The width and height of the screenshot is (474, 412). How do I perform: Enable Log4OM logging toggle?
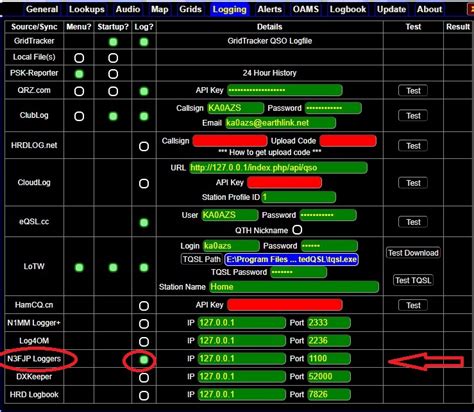pyautogui.click(x=144, y=342)
